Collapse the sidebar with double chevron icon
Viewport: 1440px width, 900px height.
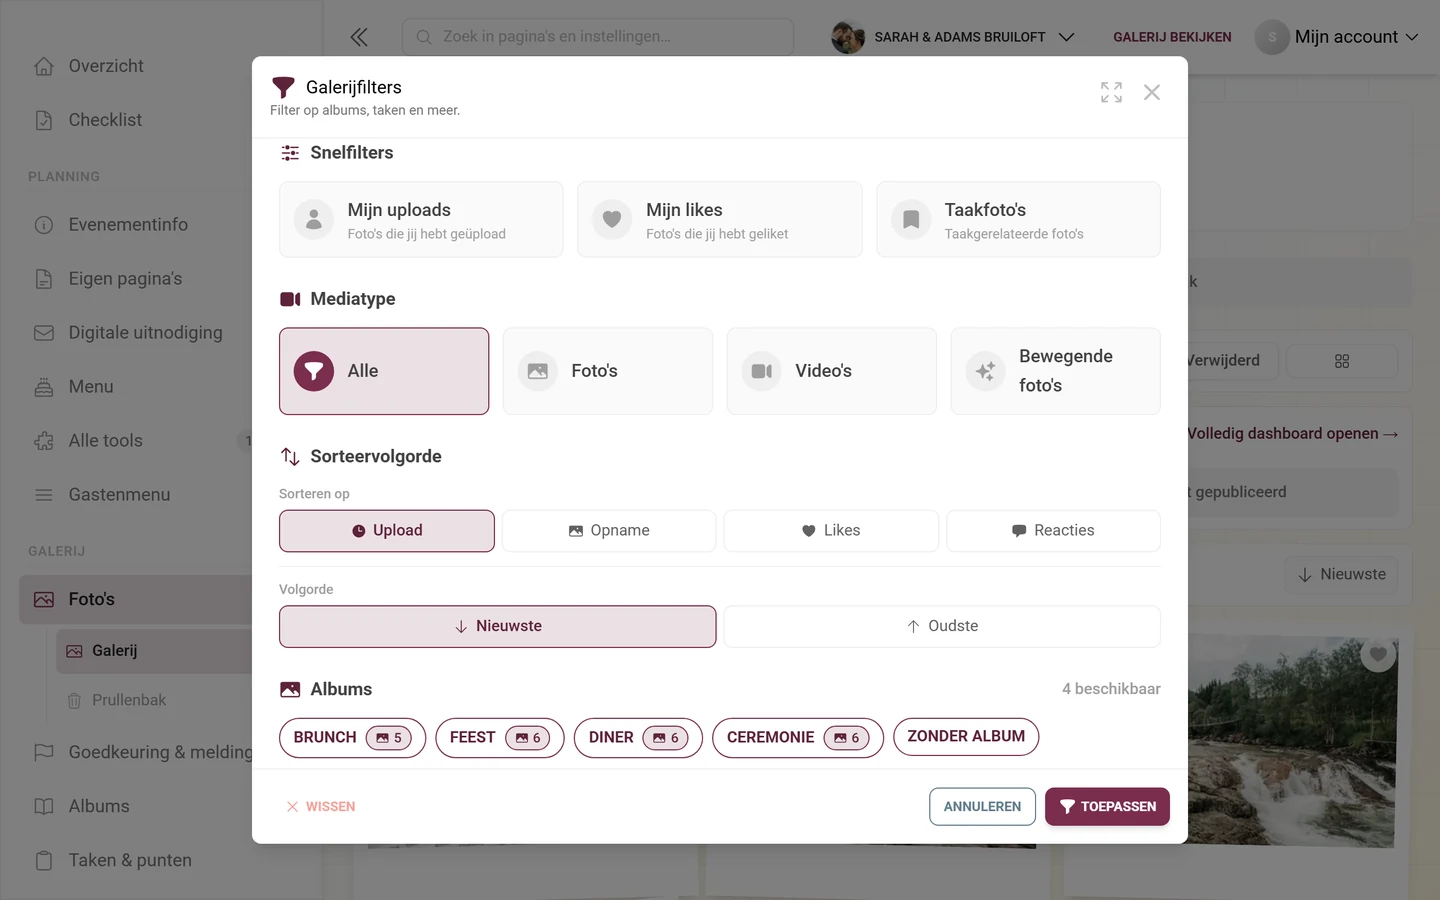tap(359, 37)
